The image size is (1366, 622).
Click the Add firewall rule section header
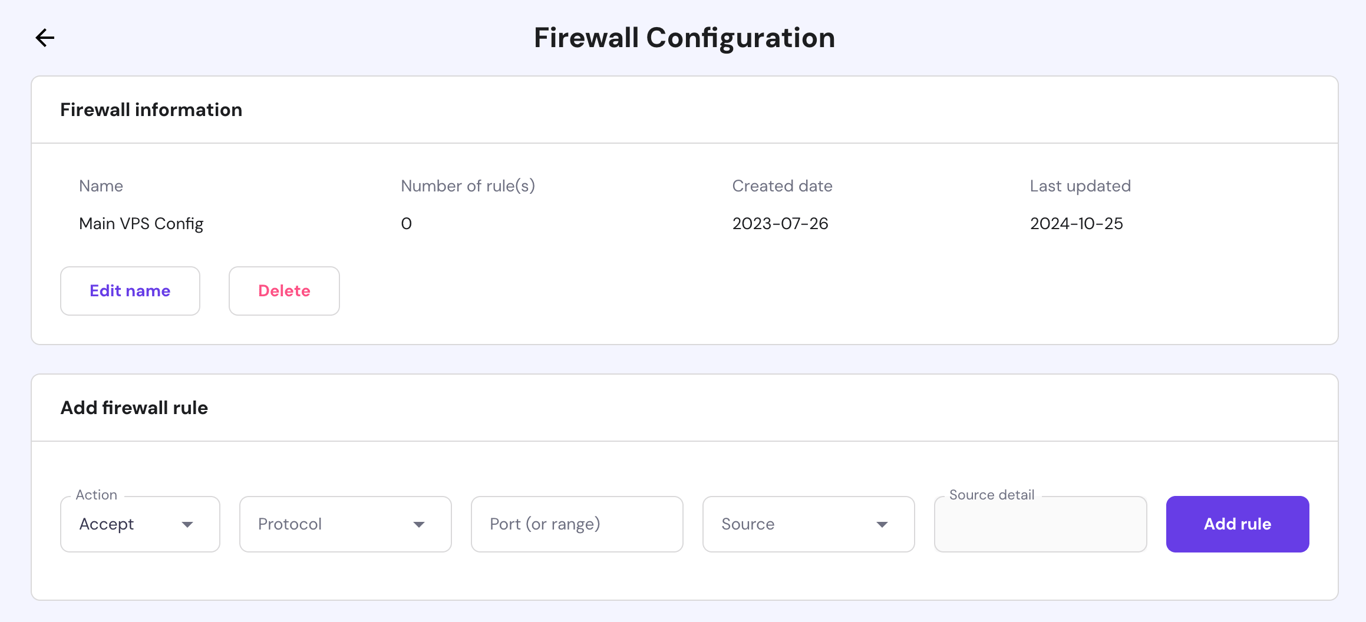[x=134, y=407]
